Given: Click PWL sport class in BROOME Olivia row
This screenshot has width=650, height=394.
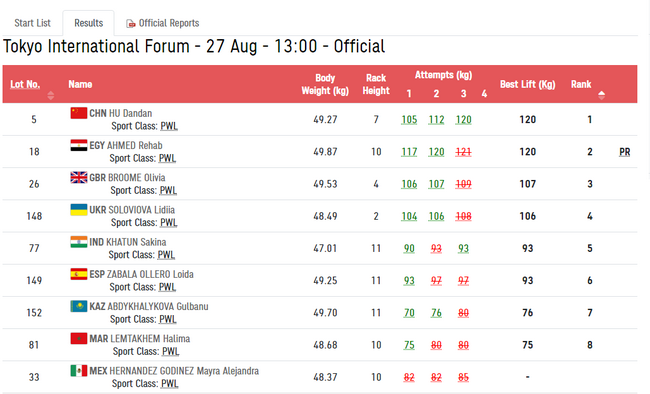Looking at the screenshot, I should click(168, 190).
